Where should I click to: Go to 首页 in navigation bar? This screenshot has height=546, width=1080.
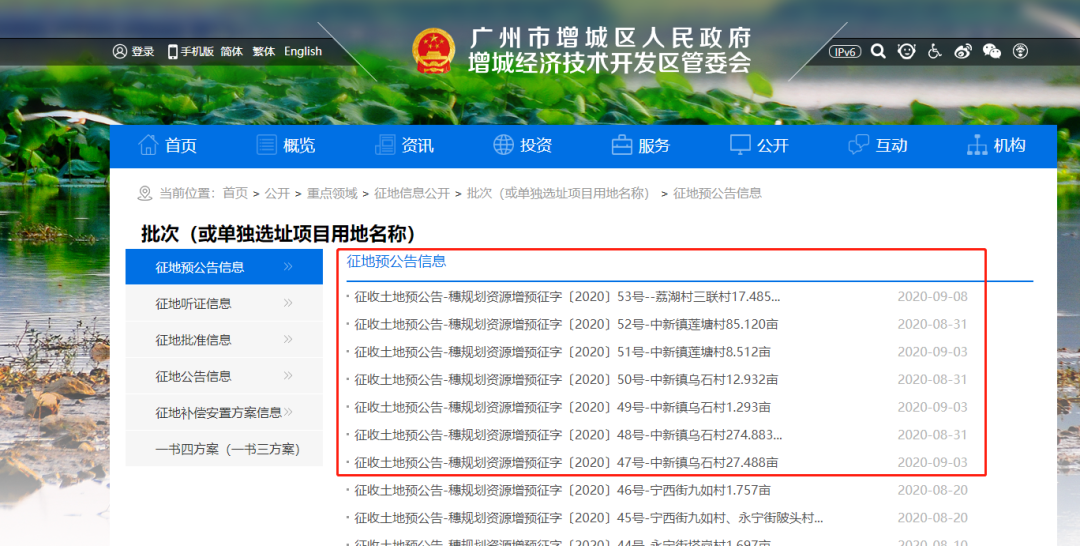[x=168, y=145]
